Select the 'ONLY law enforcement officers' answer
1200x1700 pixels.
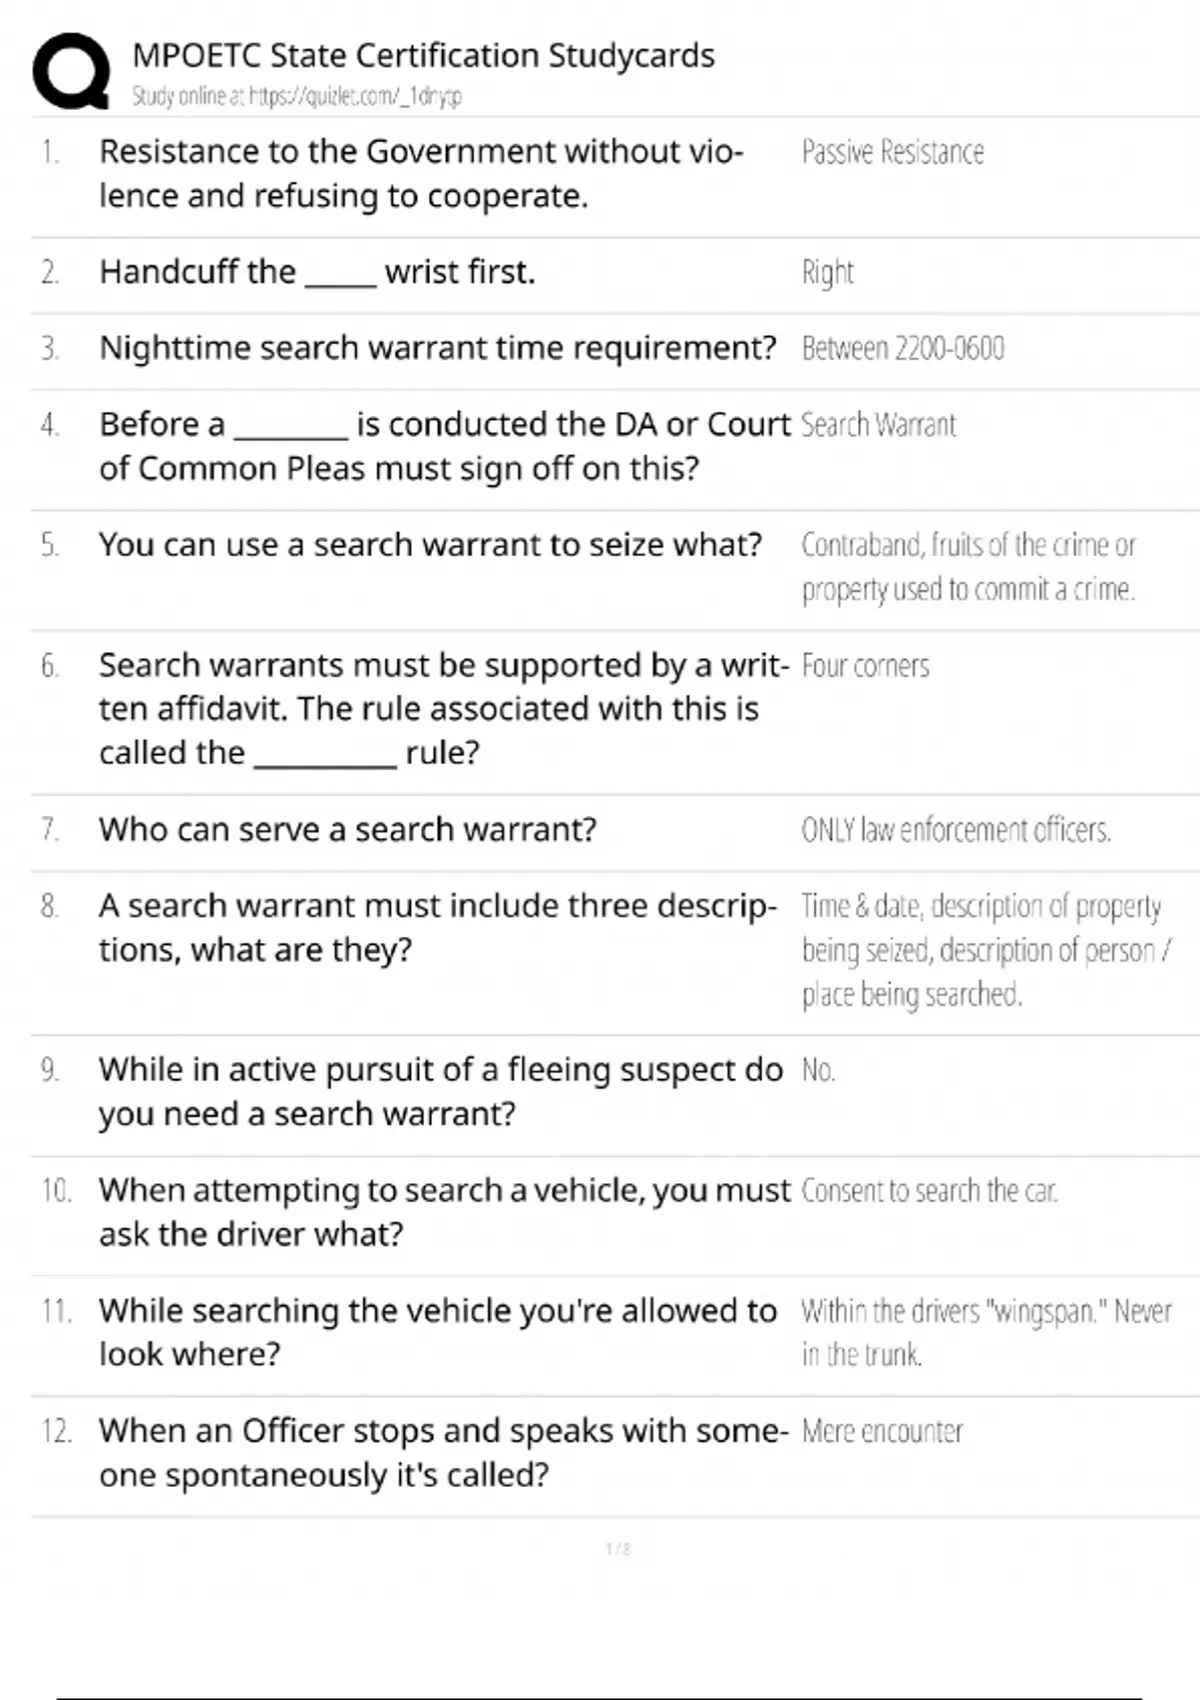click(x=955, y=830)
